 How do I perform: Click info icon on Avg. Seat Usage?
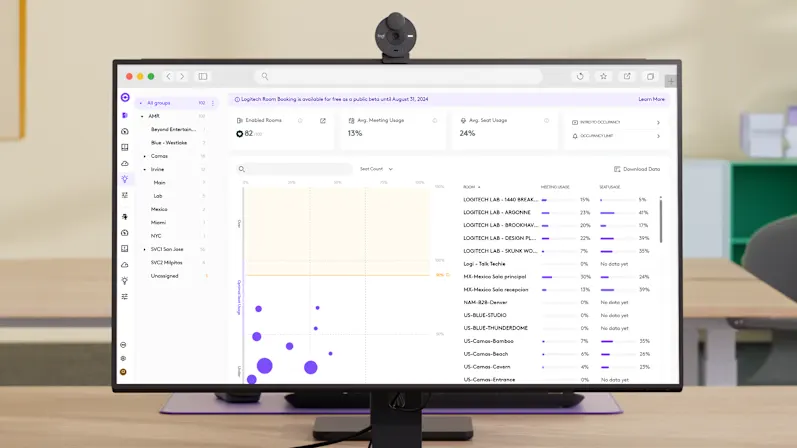coord(546,121)
